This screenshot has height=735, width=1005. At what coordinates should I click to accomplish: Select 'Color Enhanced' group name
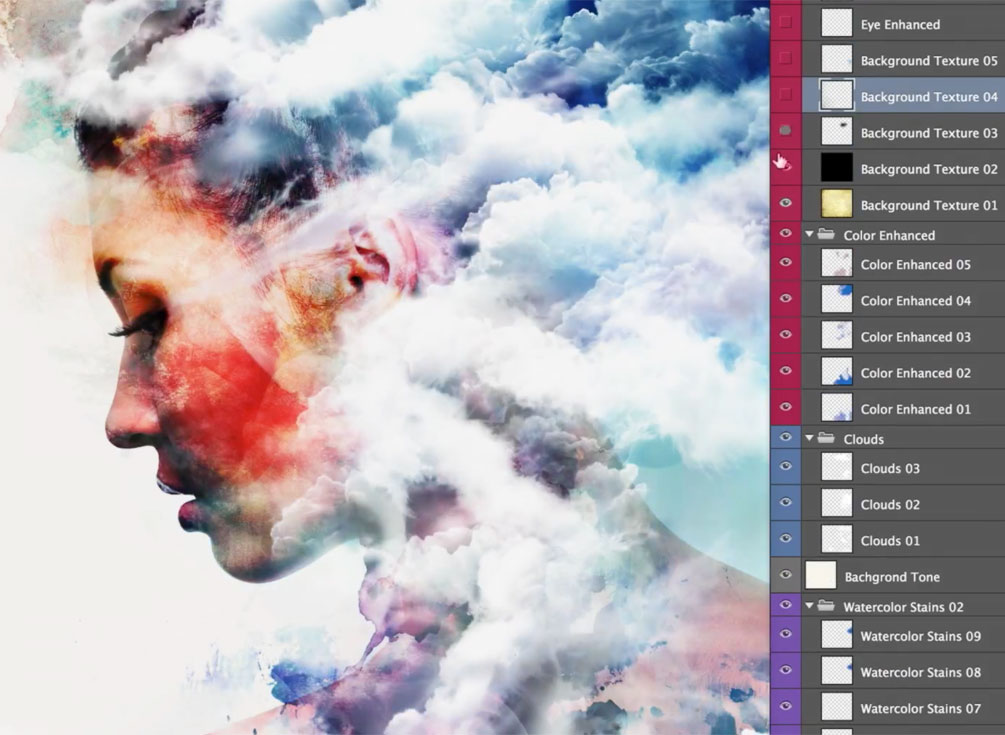890,235
